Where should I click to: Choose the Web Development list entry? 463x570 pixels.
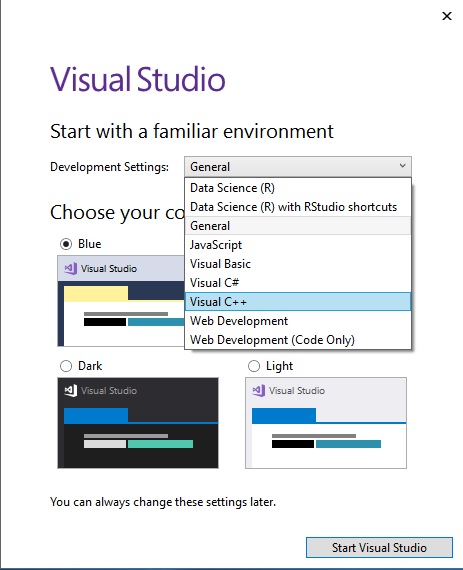(298, 321)
